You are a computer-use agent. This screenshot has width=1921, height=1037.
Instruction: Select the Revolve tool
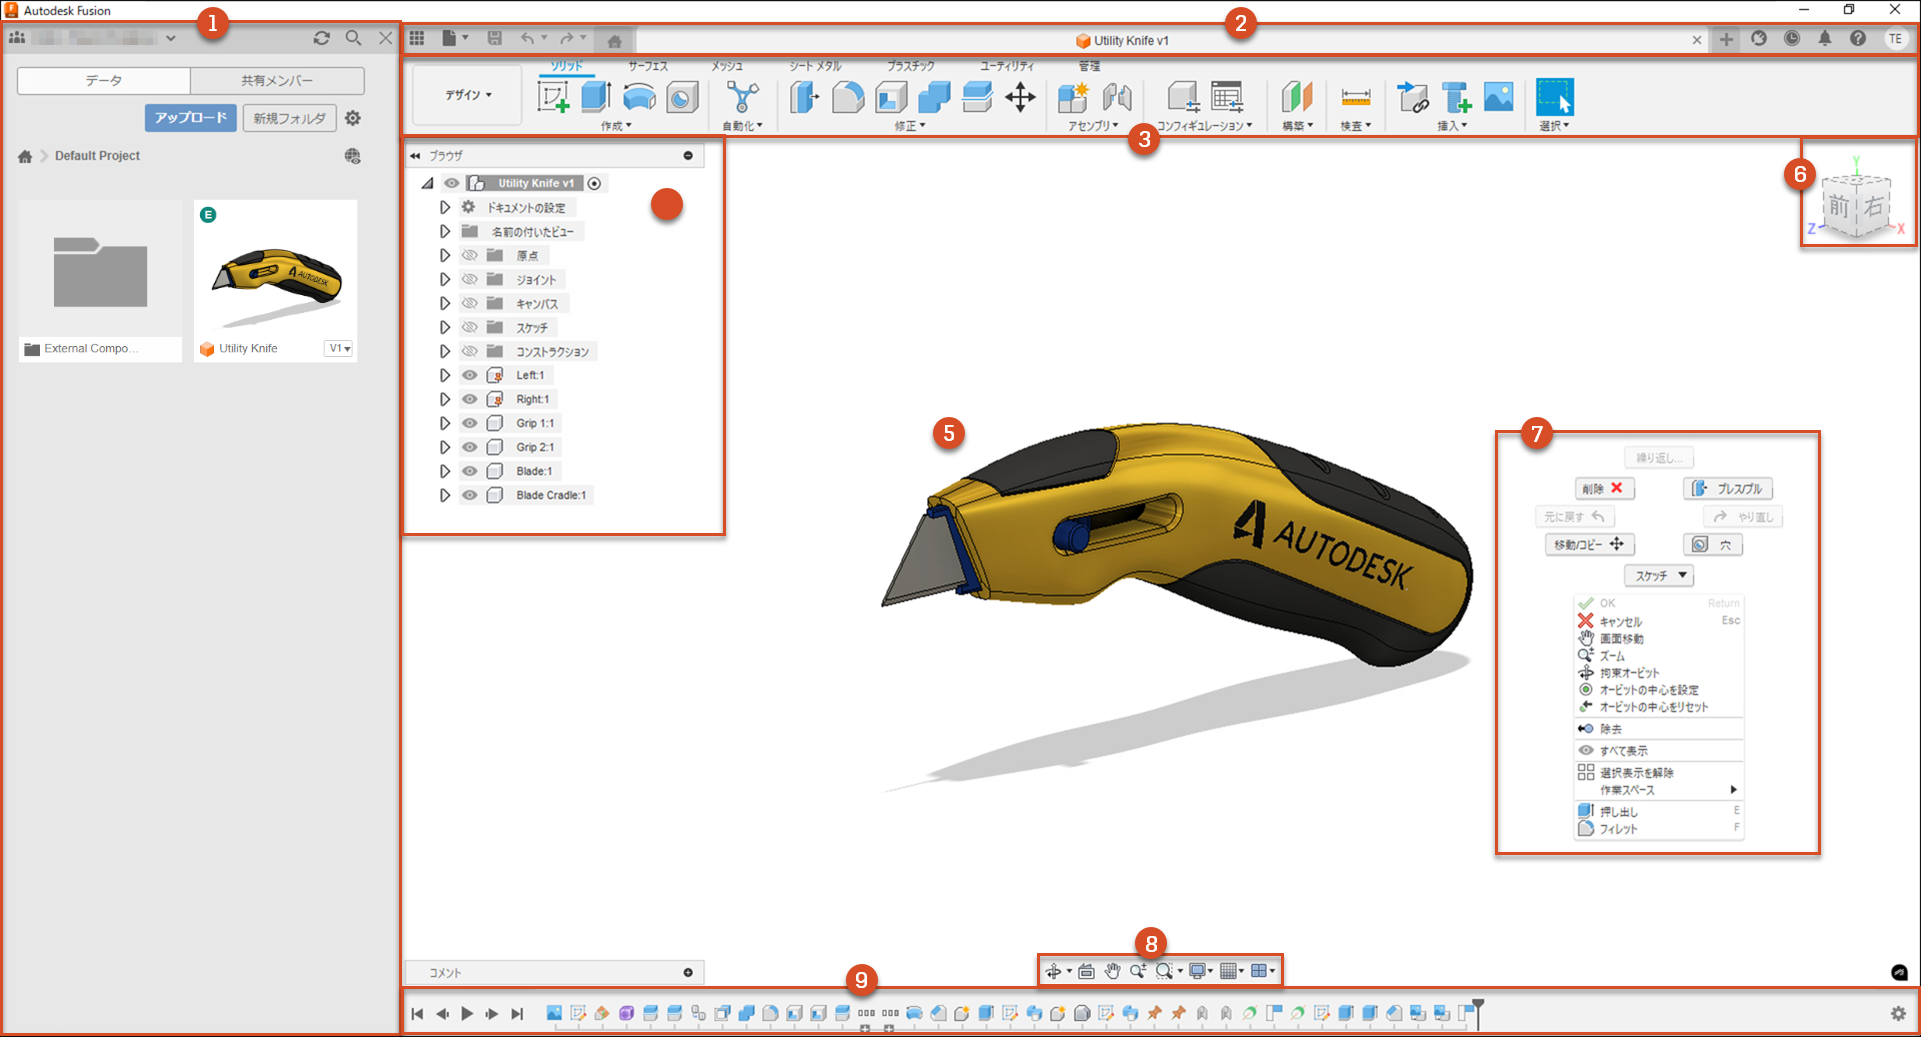click(x=639, y=97)
